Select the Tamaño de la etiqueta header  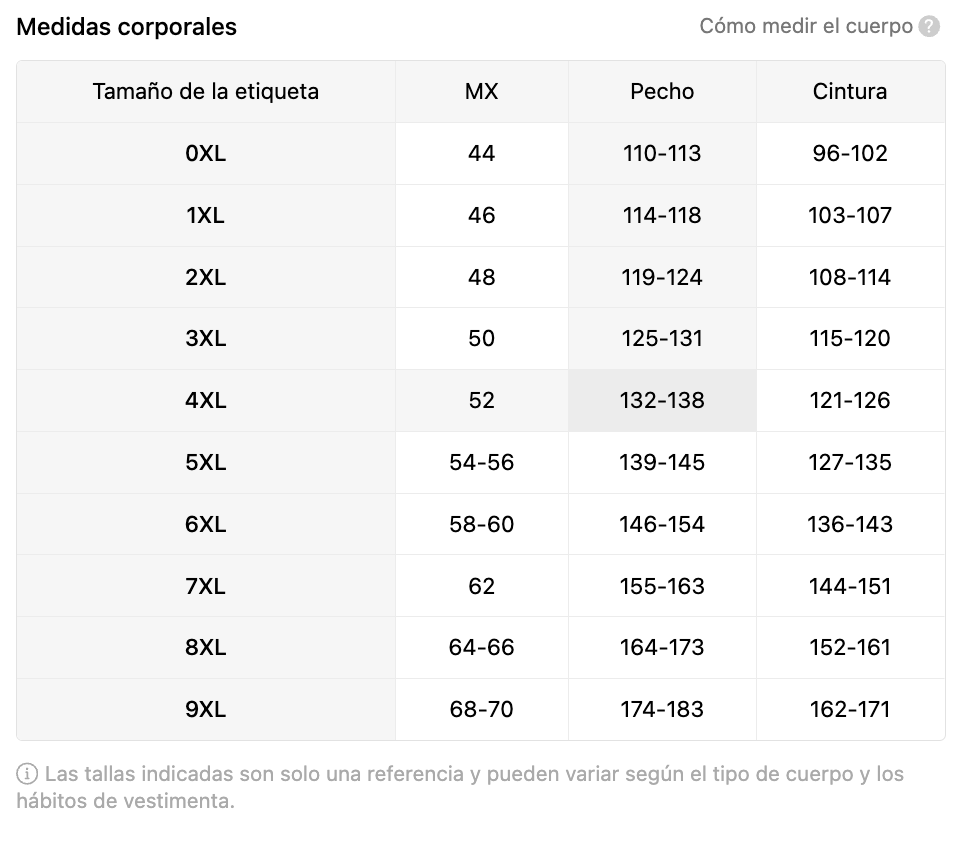click(x=206, y=92)
